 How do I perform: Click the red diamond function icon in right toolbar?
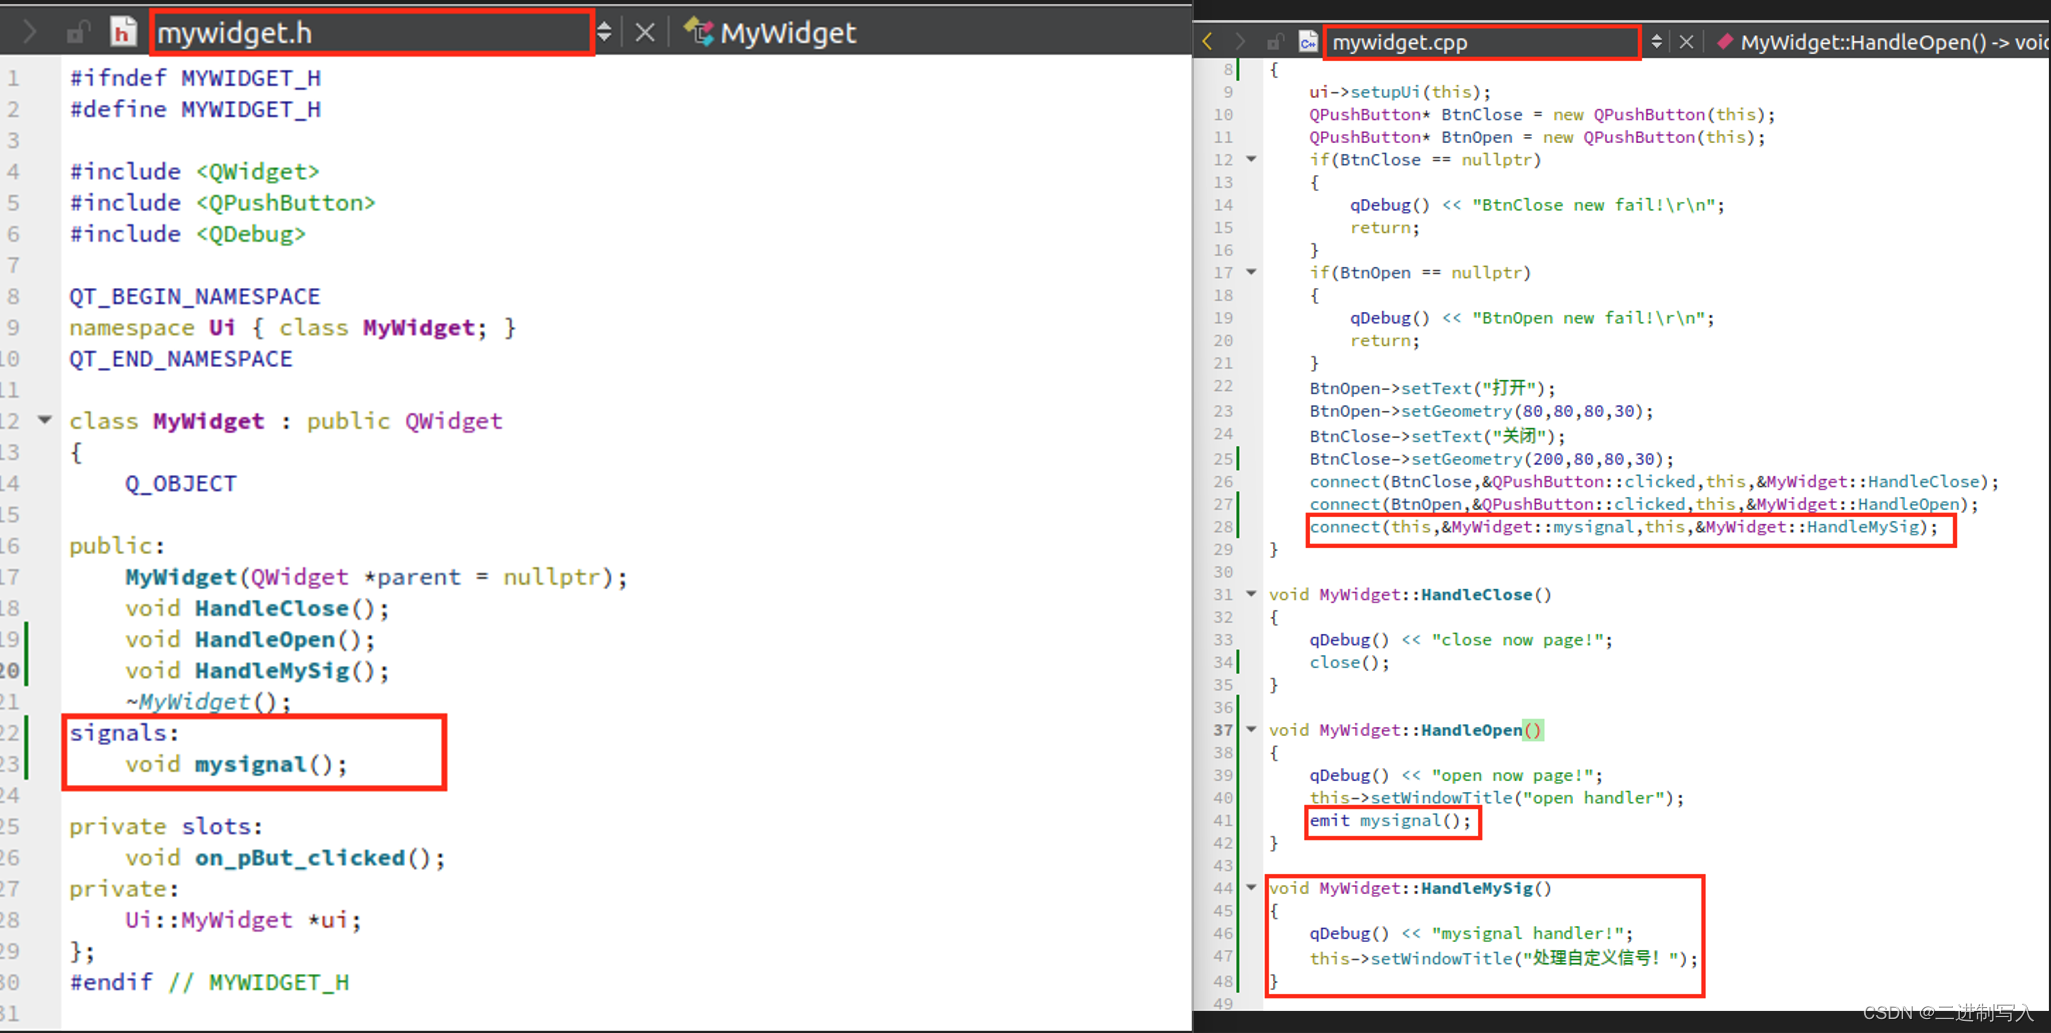click(x=1725, y=42)
